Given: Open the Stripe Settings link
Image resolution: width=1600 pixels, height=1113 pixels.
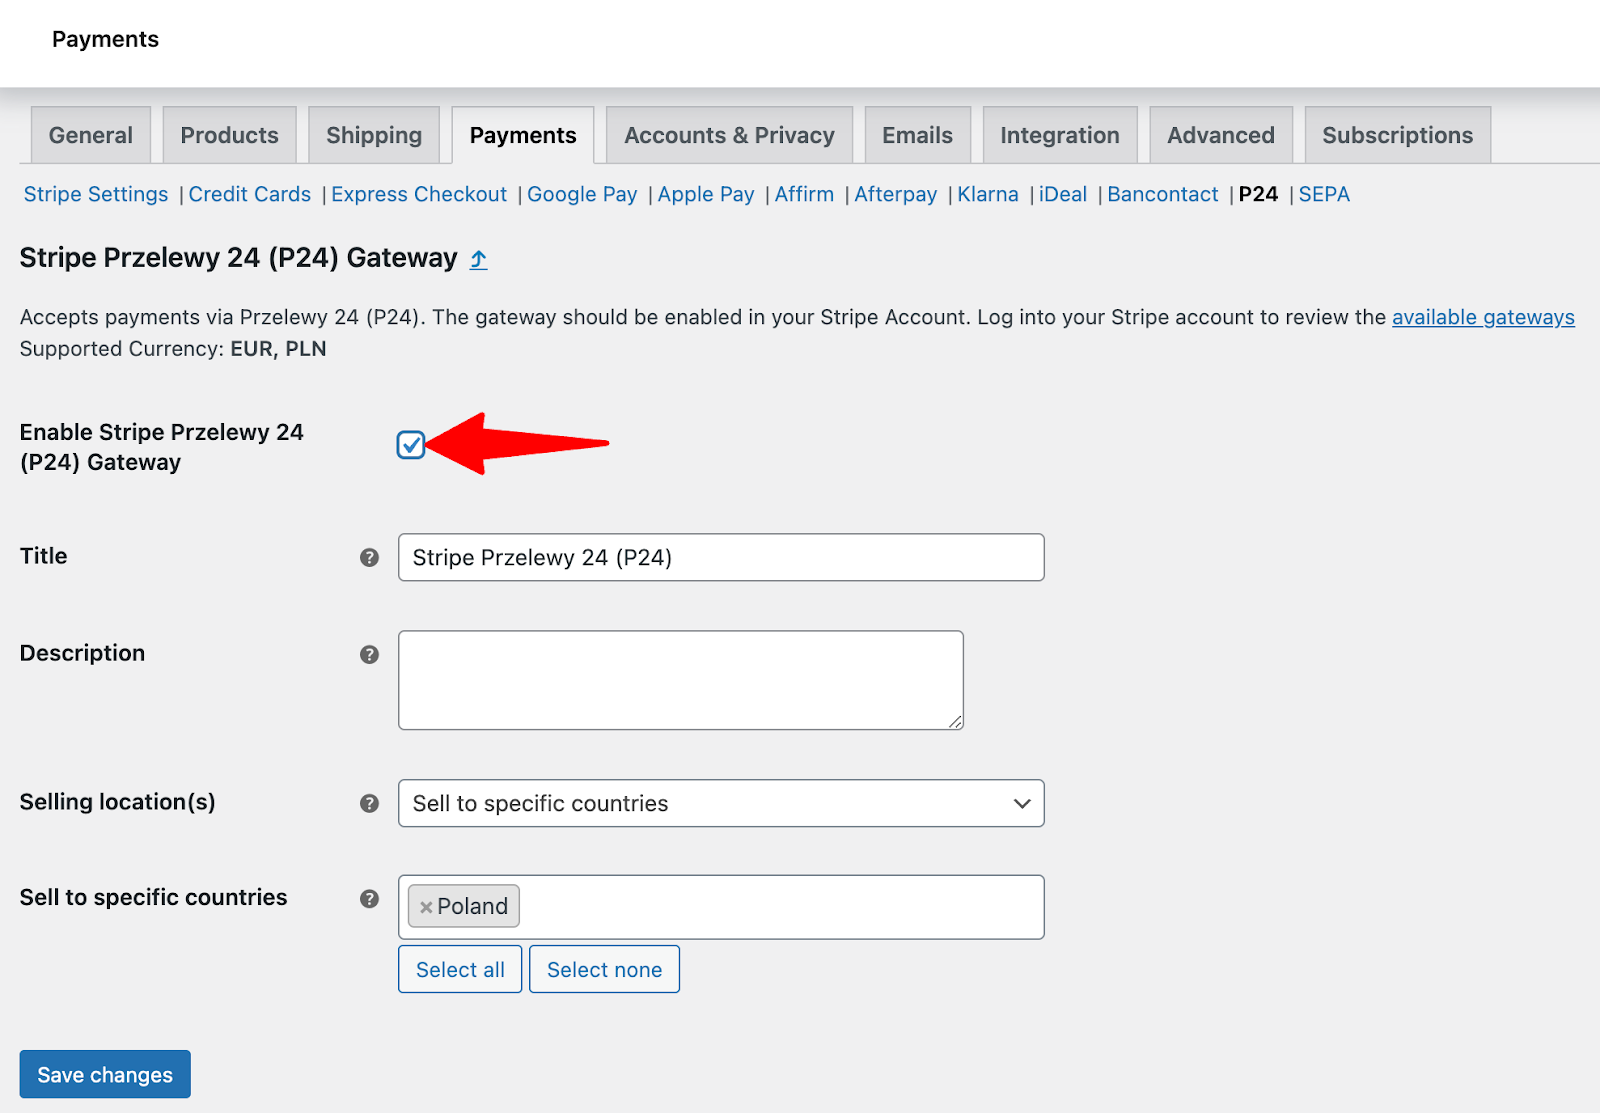Looking at the screenshot, I should tap(96, 194).
